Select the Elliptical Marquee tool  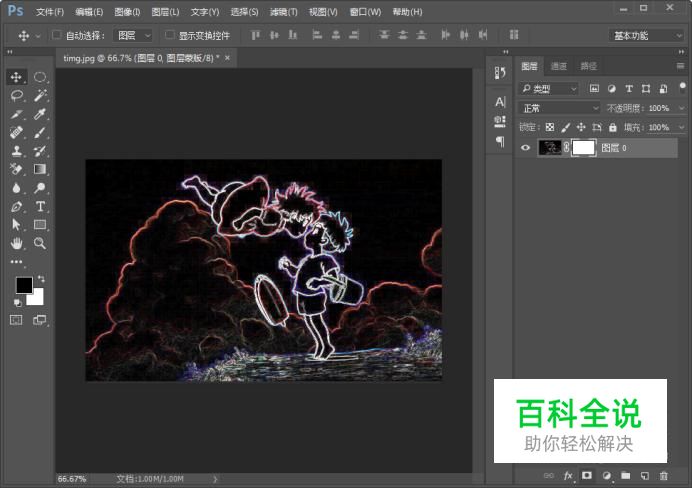click(40, 77)
